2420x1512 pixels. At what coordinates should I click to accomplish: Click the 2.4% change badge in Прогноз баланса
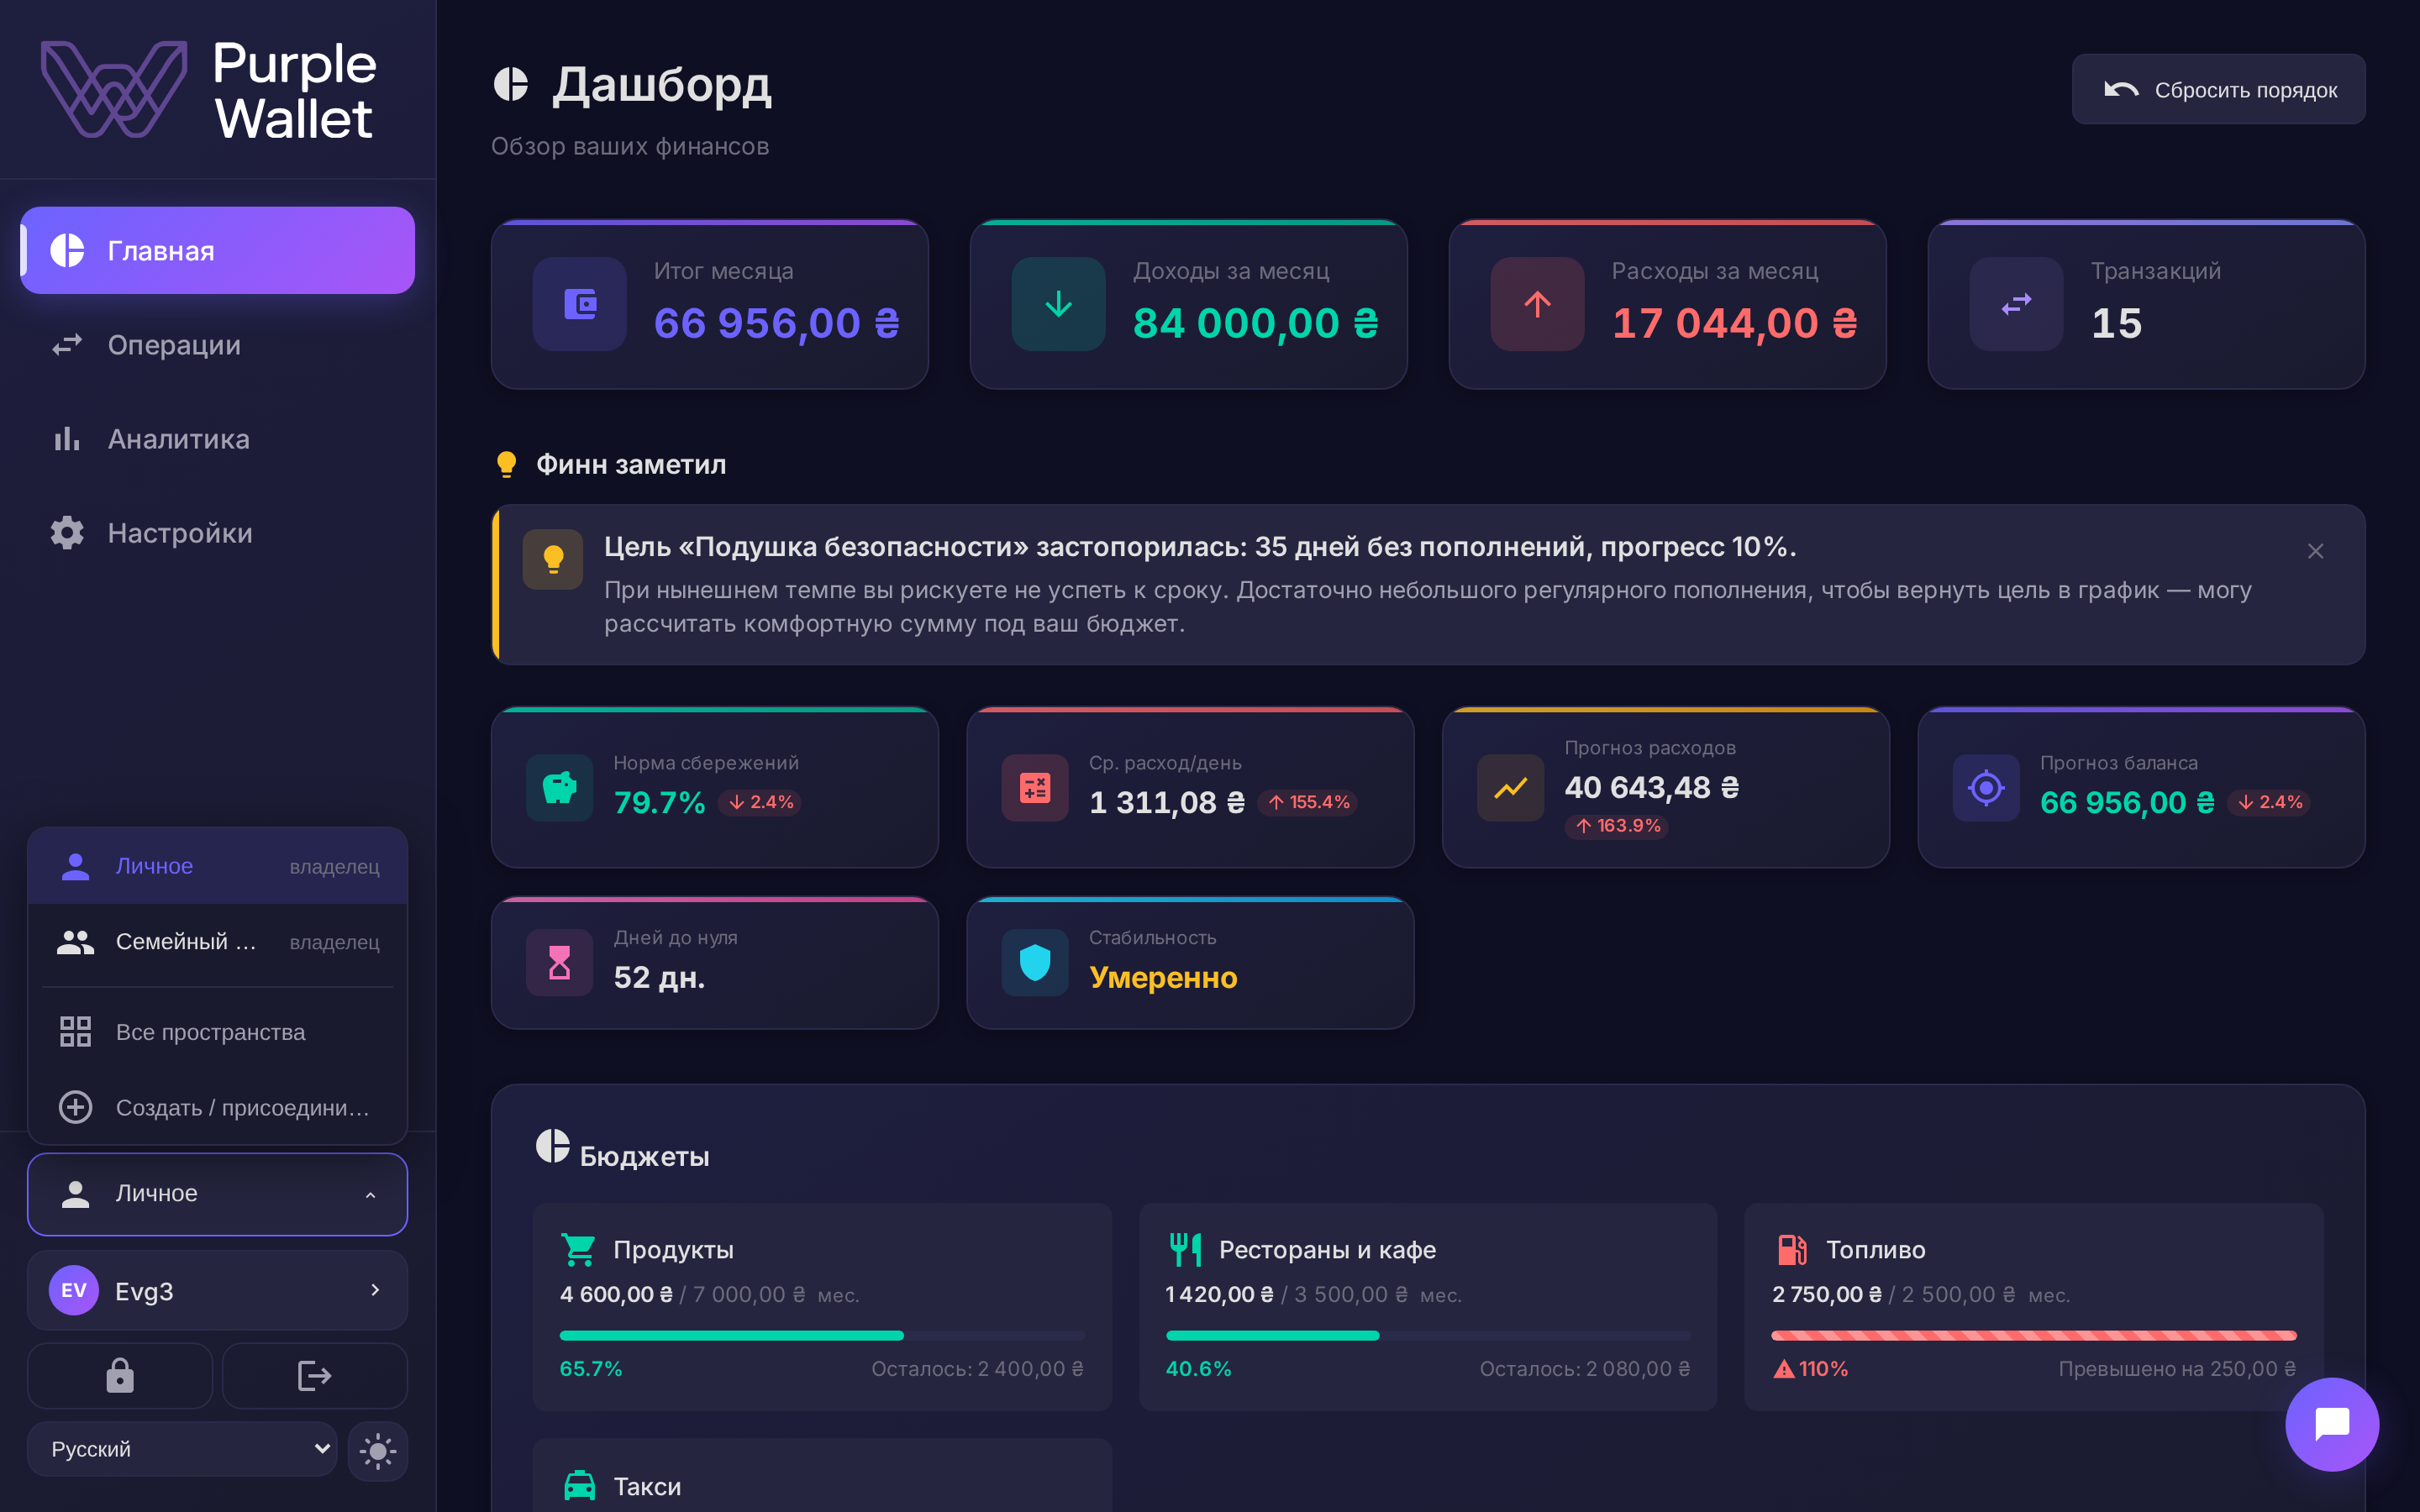(x=2270, y=802)
